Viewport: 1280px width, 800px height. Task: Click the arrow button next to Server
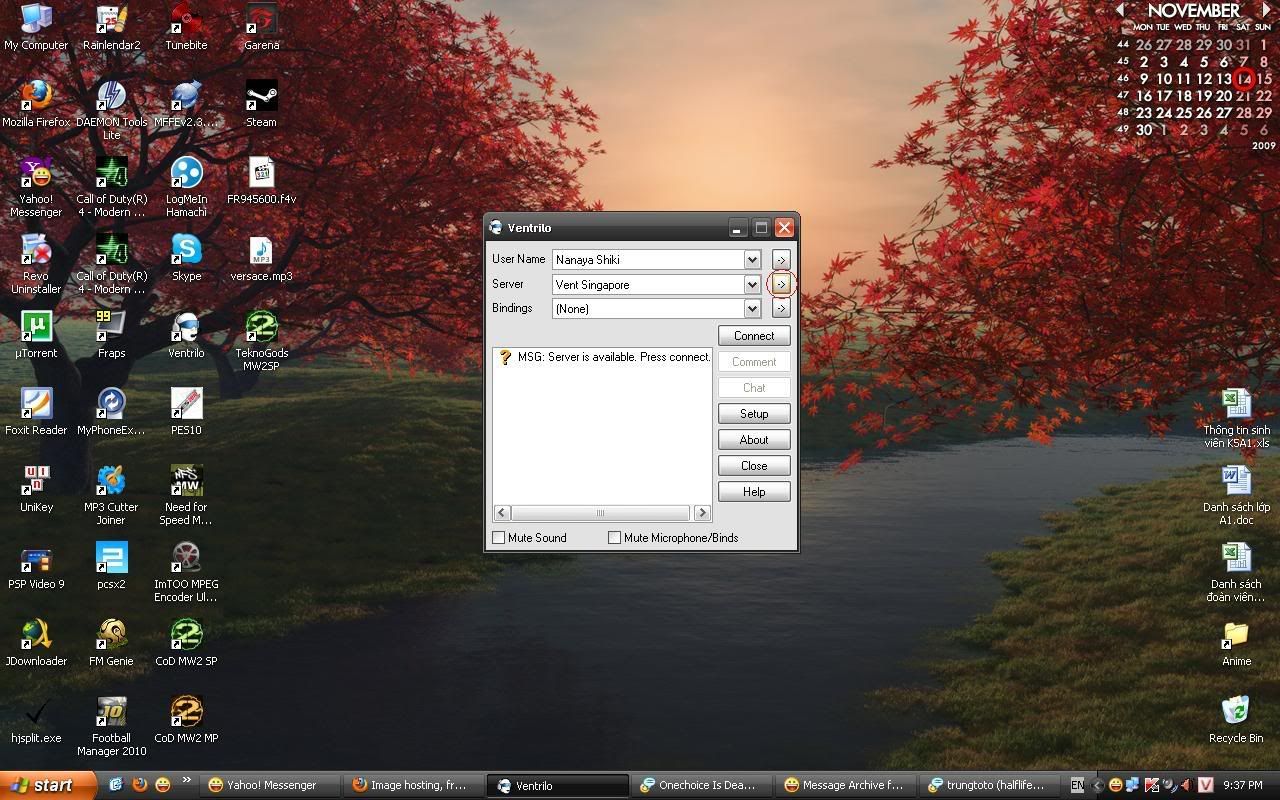point(781,285)
